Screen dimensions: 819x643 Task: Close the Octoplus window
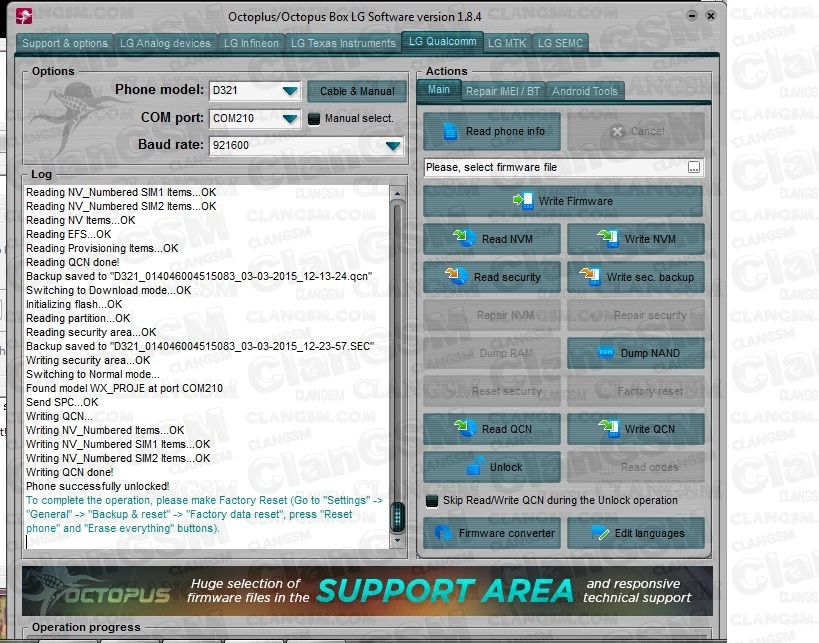pos(710,16)
